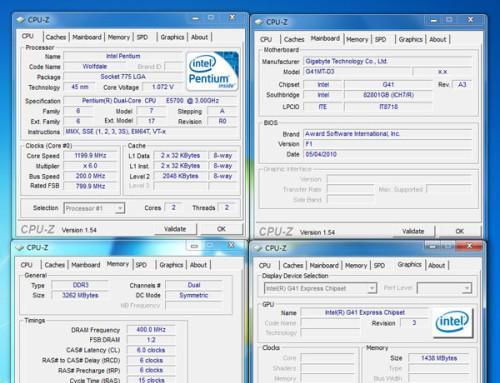Switch to CPU tab in Graphics window
The width and height of the screenshot is (500, 383).
click(x=265, y=266)
